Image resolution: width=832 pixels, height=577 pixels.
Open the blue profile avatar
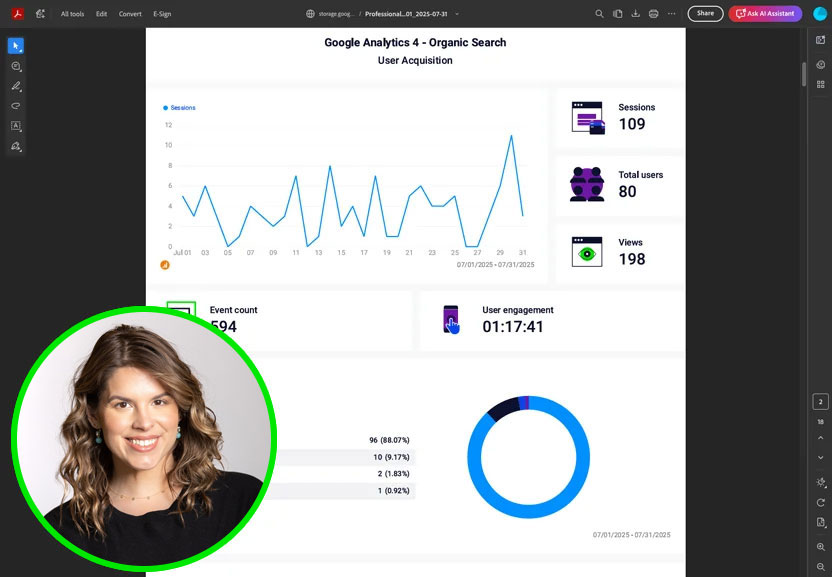820,14
